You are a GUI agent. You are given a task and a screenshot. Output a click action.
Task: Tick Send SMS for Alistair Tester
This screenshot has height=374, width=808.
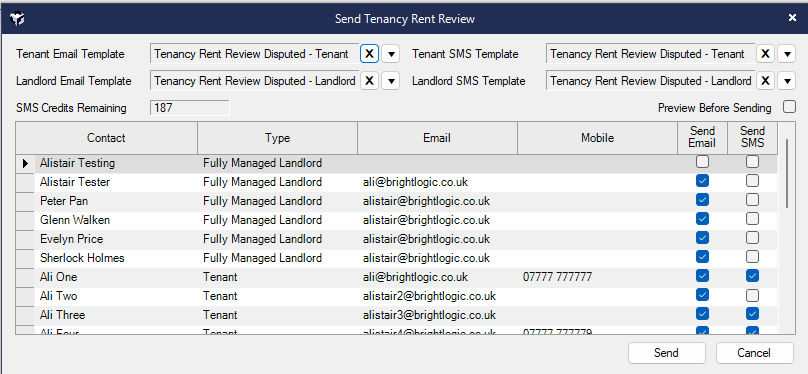pyautogui.click(x=752, y=181)
